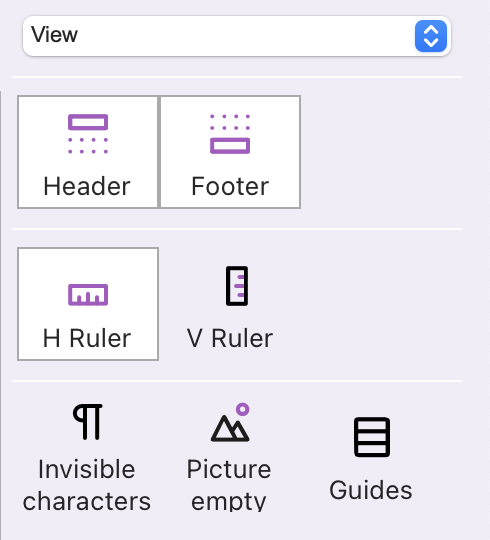Toggle off the Footer display
The image size is (490, 540).
(230, 152)
